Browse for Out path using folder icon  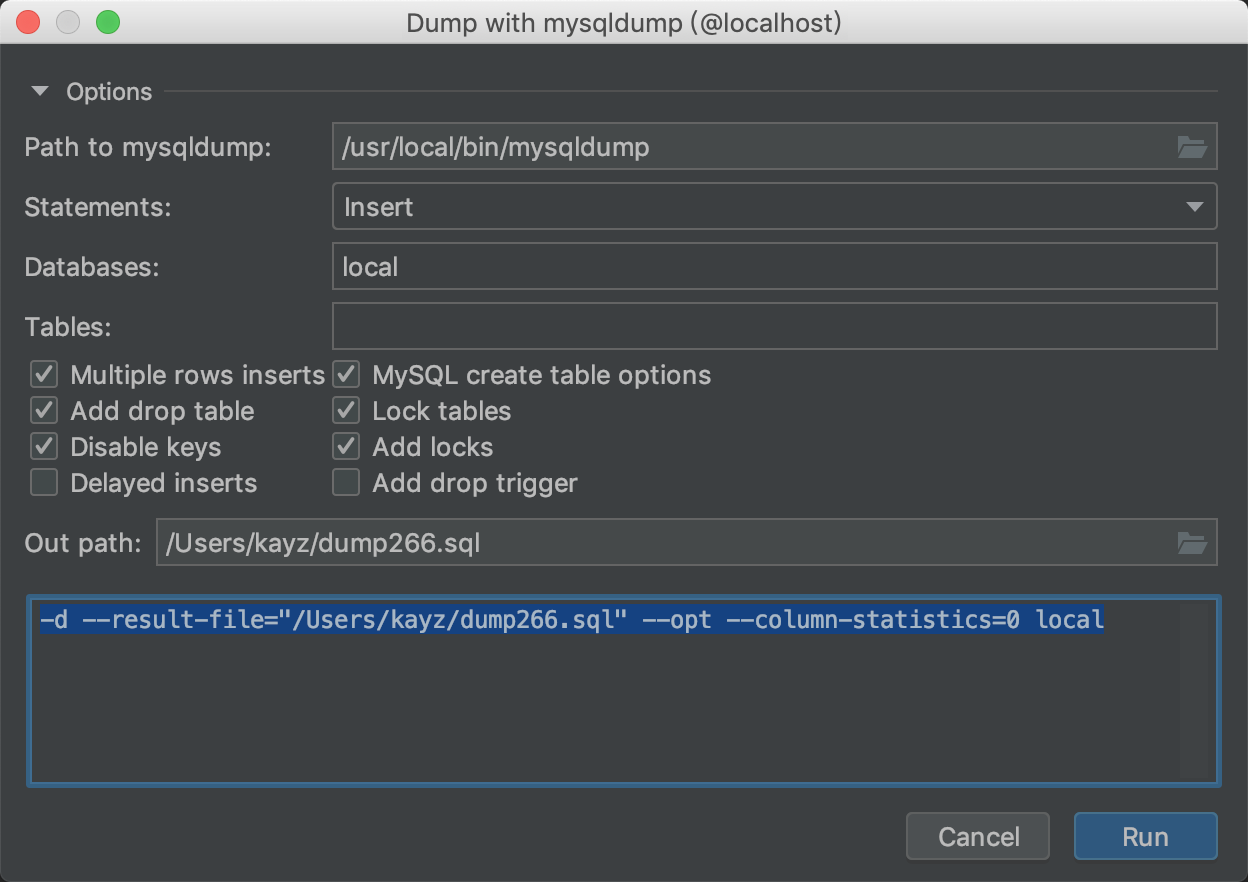[1192, 542]
